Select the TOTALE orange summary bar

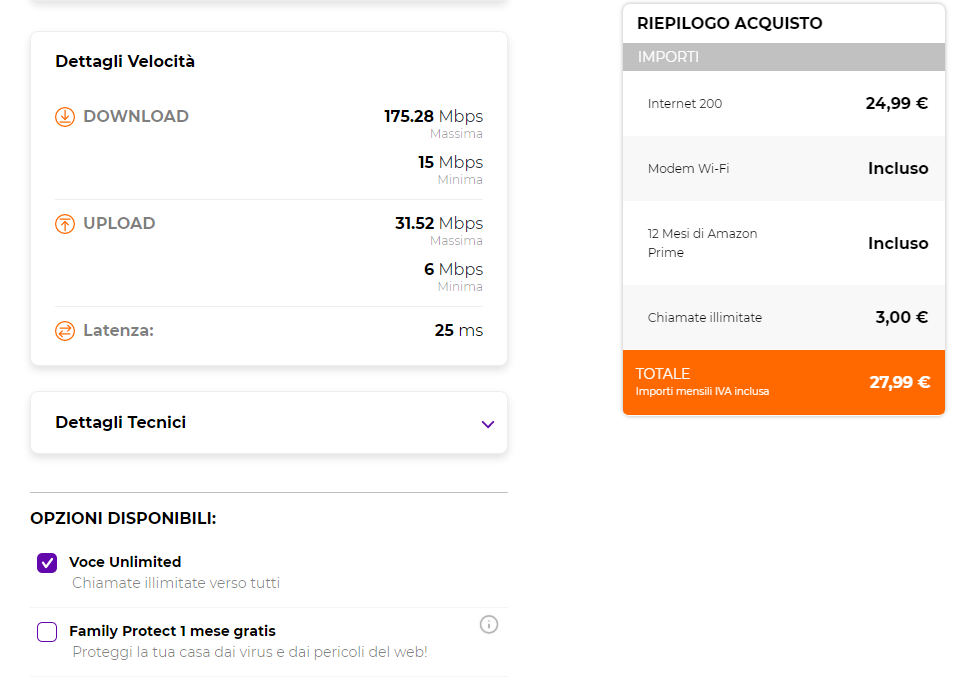[x=784, y=382]
